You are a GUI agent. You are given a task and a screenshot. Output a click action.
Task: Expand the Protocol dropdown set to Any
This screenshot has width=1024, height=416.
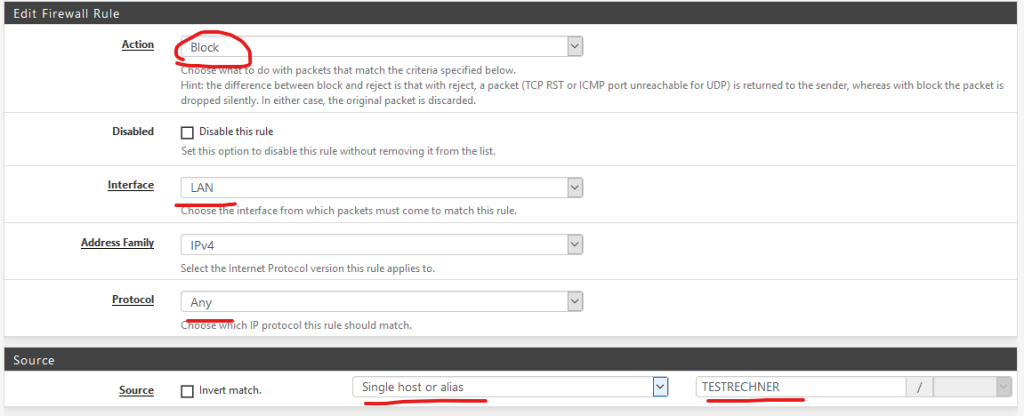tap(381, 302)
